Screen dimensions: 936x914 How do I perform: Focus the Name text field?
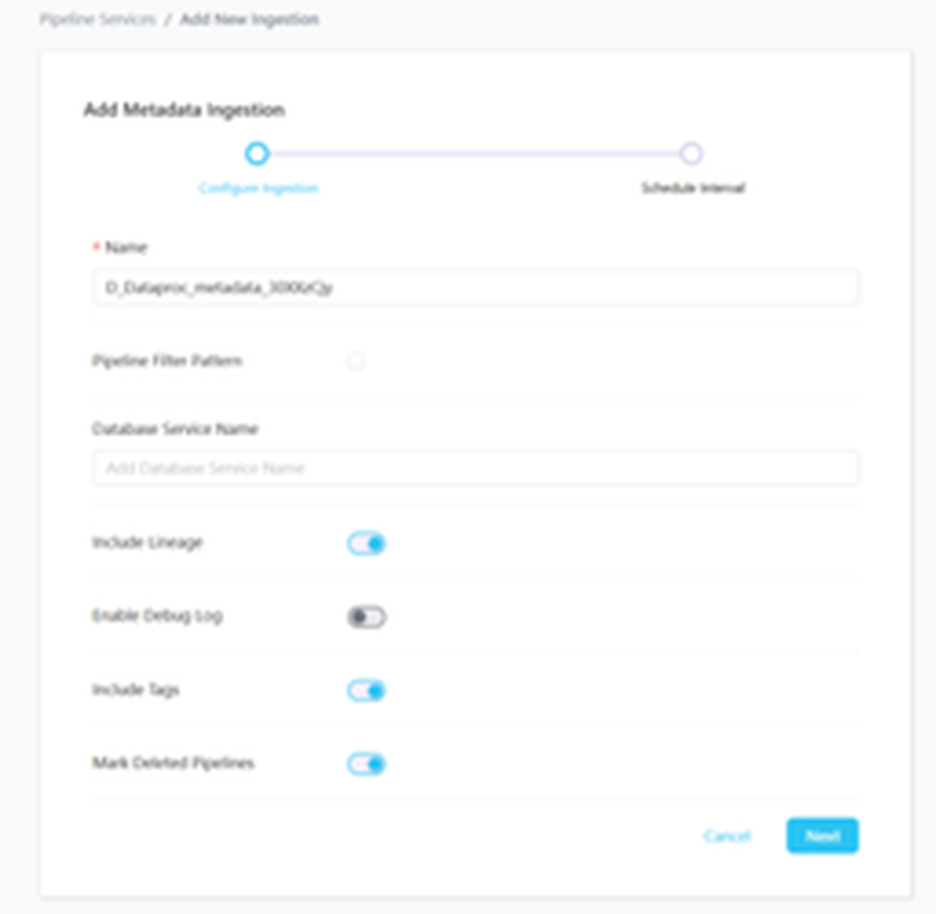pos(475,288)
